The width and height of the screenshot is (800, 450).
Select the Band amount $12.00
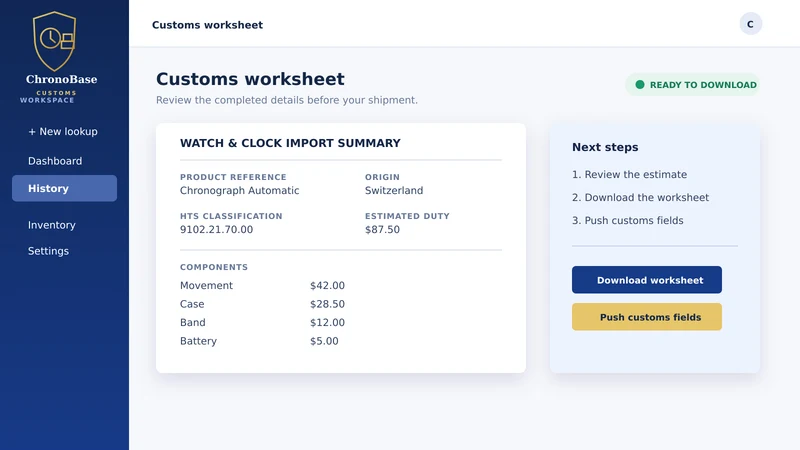point(328,322)
